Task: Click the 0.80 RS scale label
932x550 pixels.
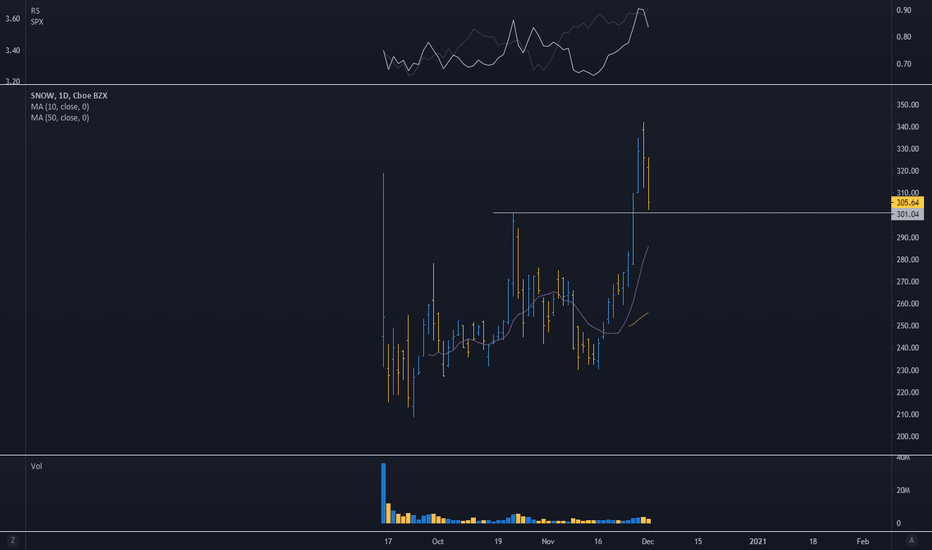Action: (x=903, y=37)
